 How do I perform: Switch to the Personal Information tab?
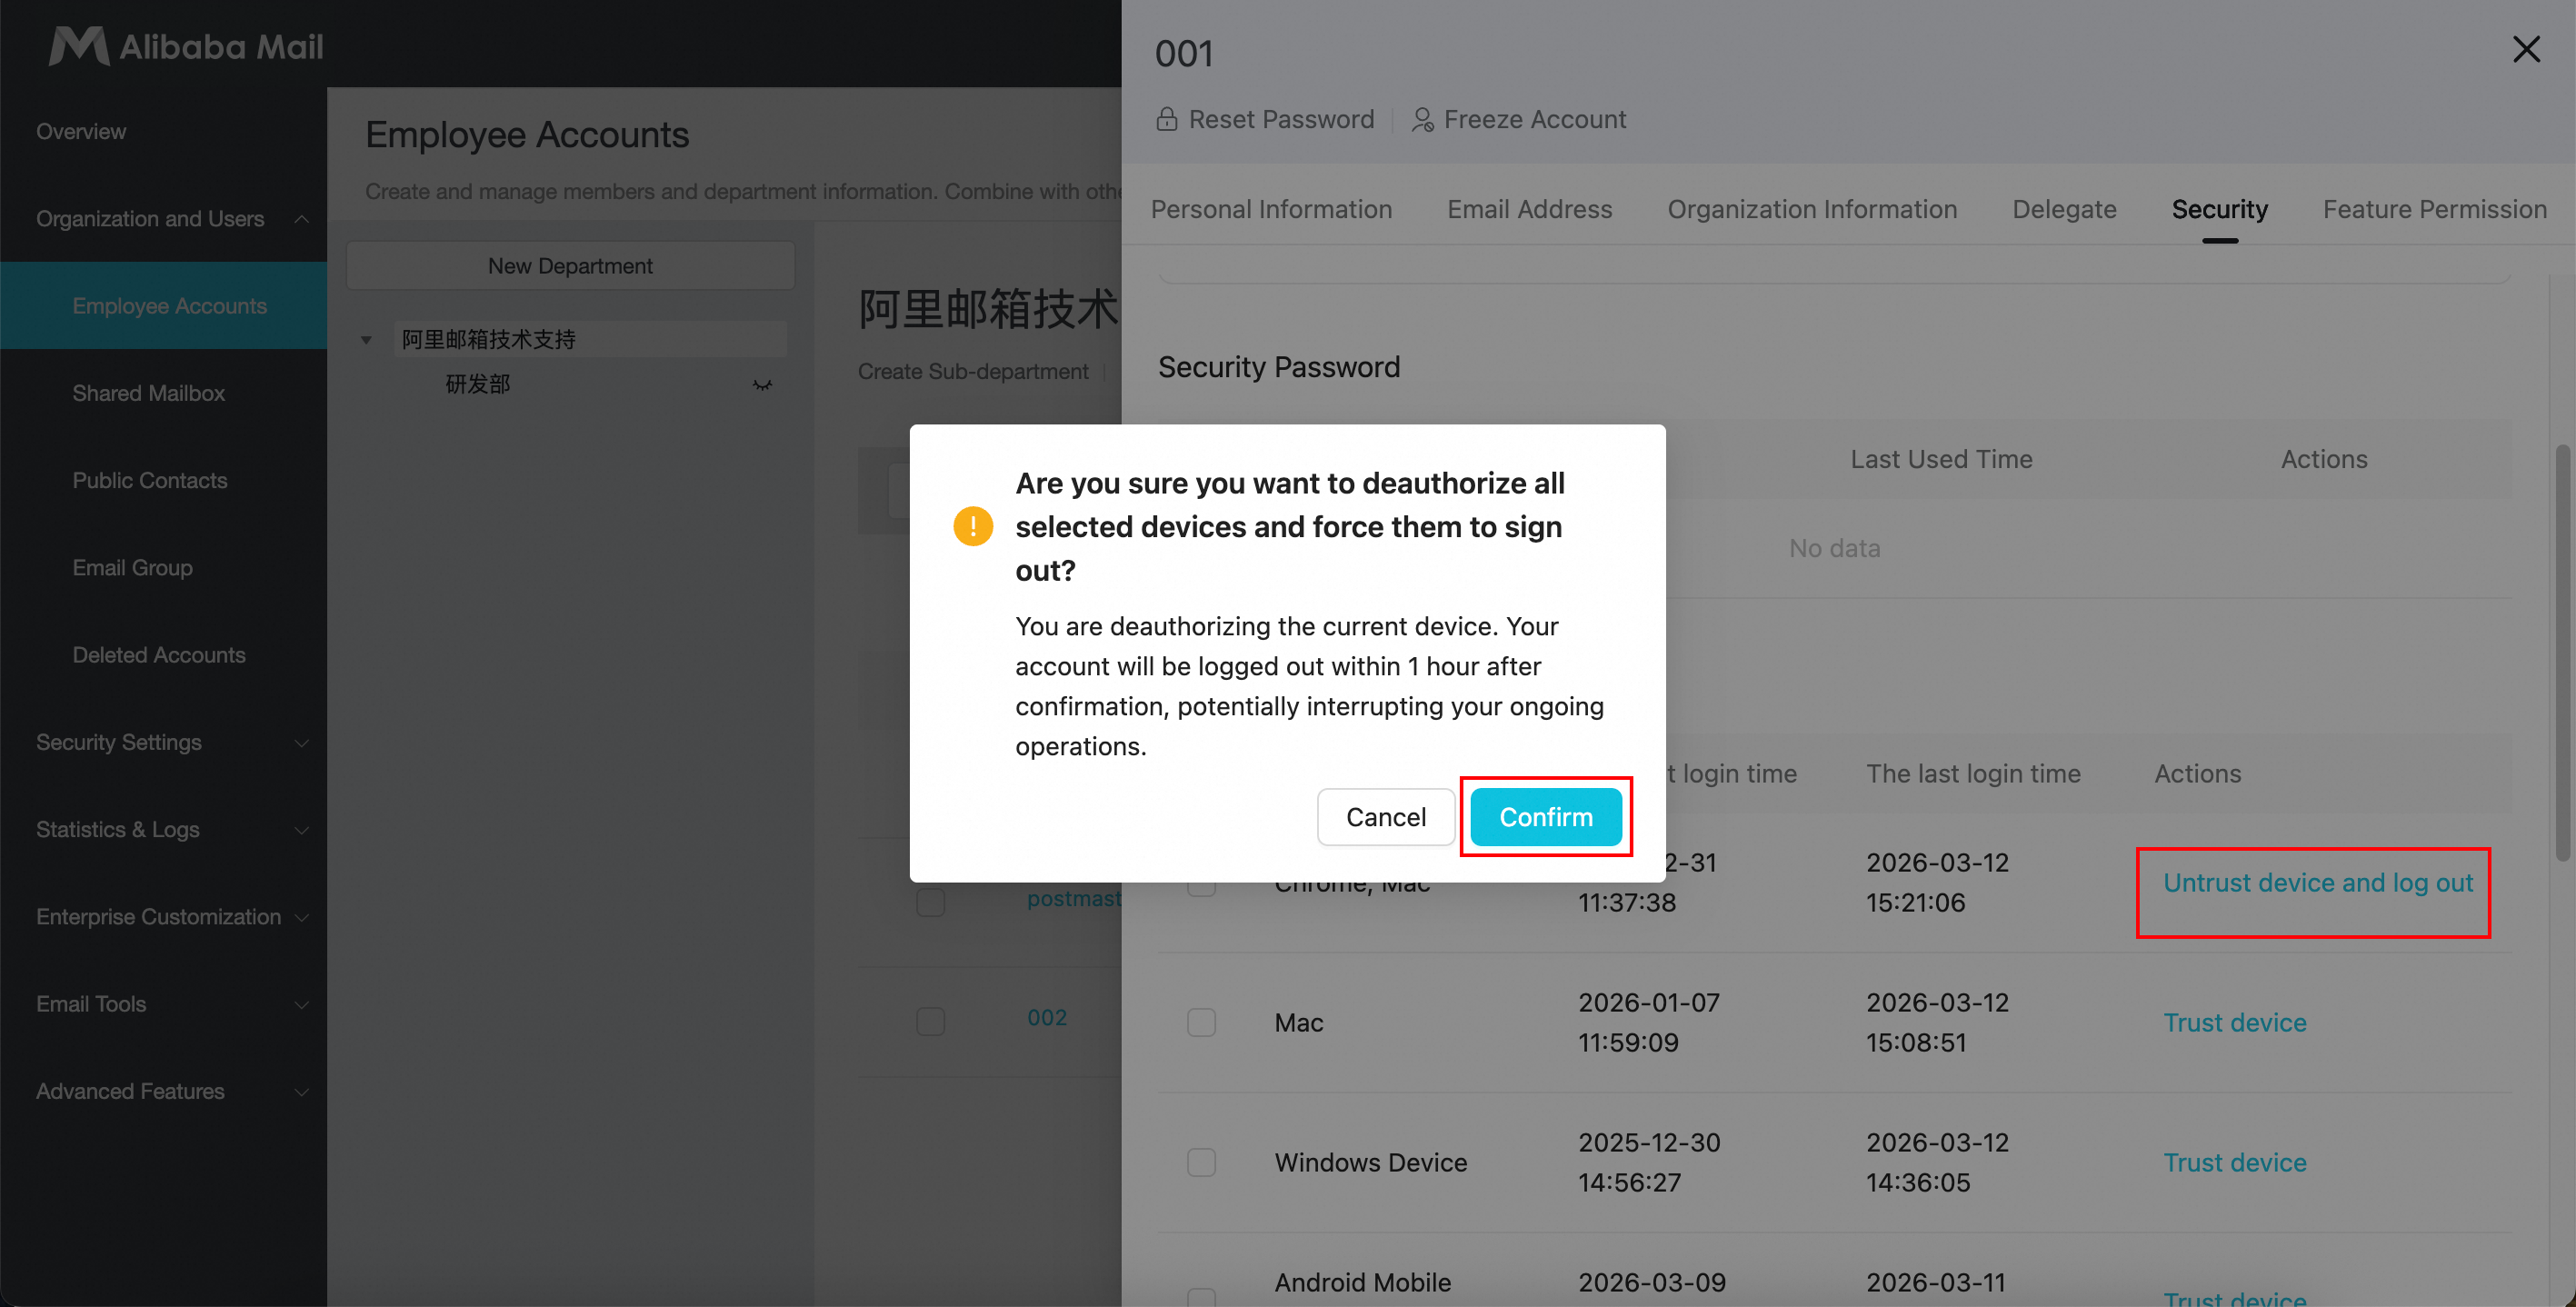coord(1270,209)
